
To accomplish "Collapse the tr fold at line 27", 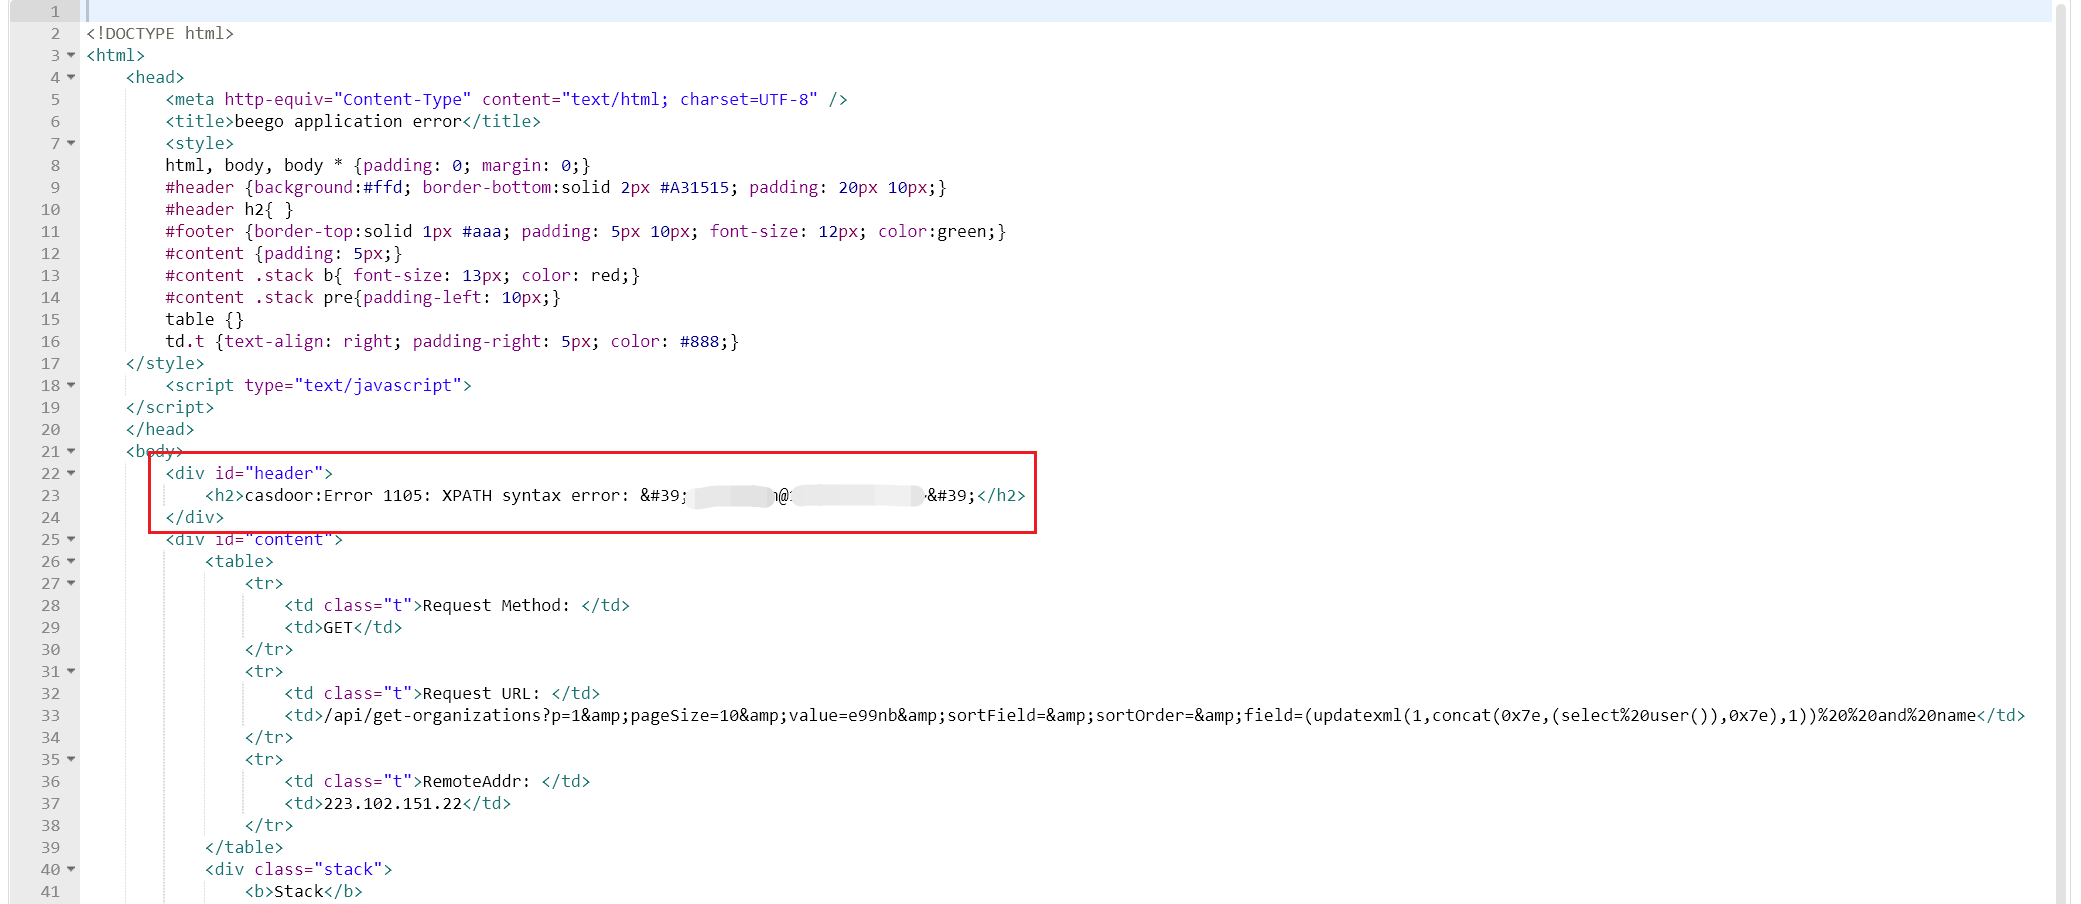I will point(71,583).
